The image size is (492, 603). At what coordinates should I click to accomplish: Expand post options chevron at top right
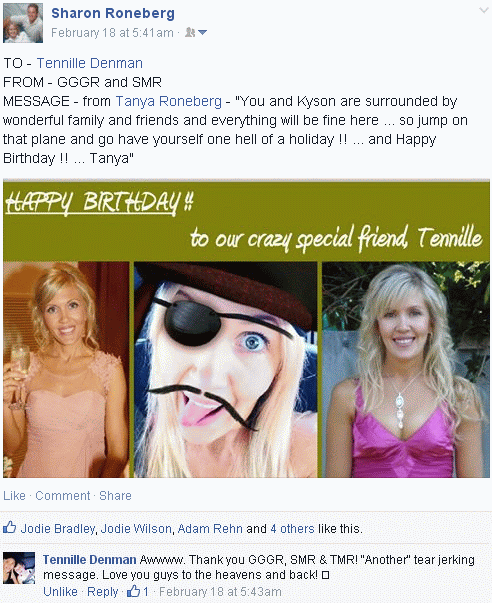(484, 10)
